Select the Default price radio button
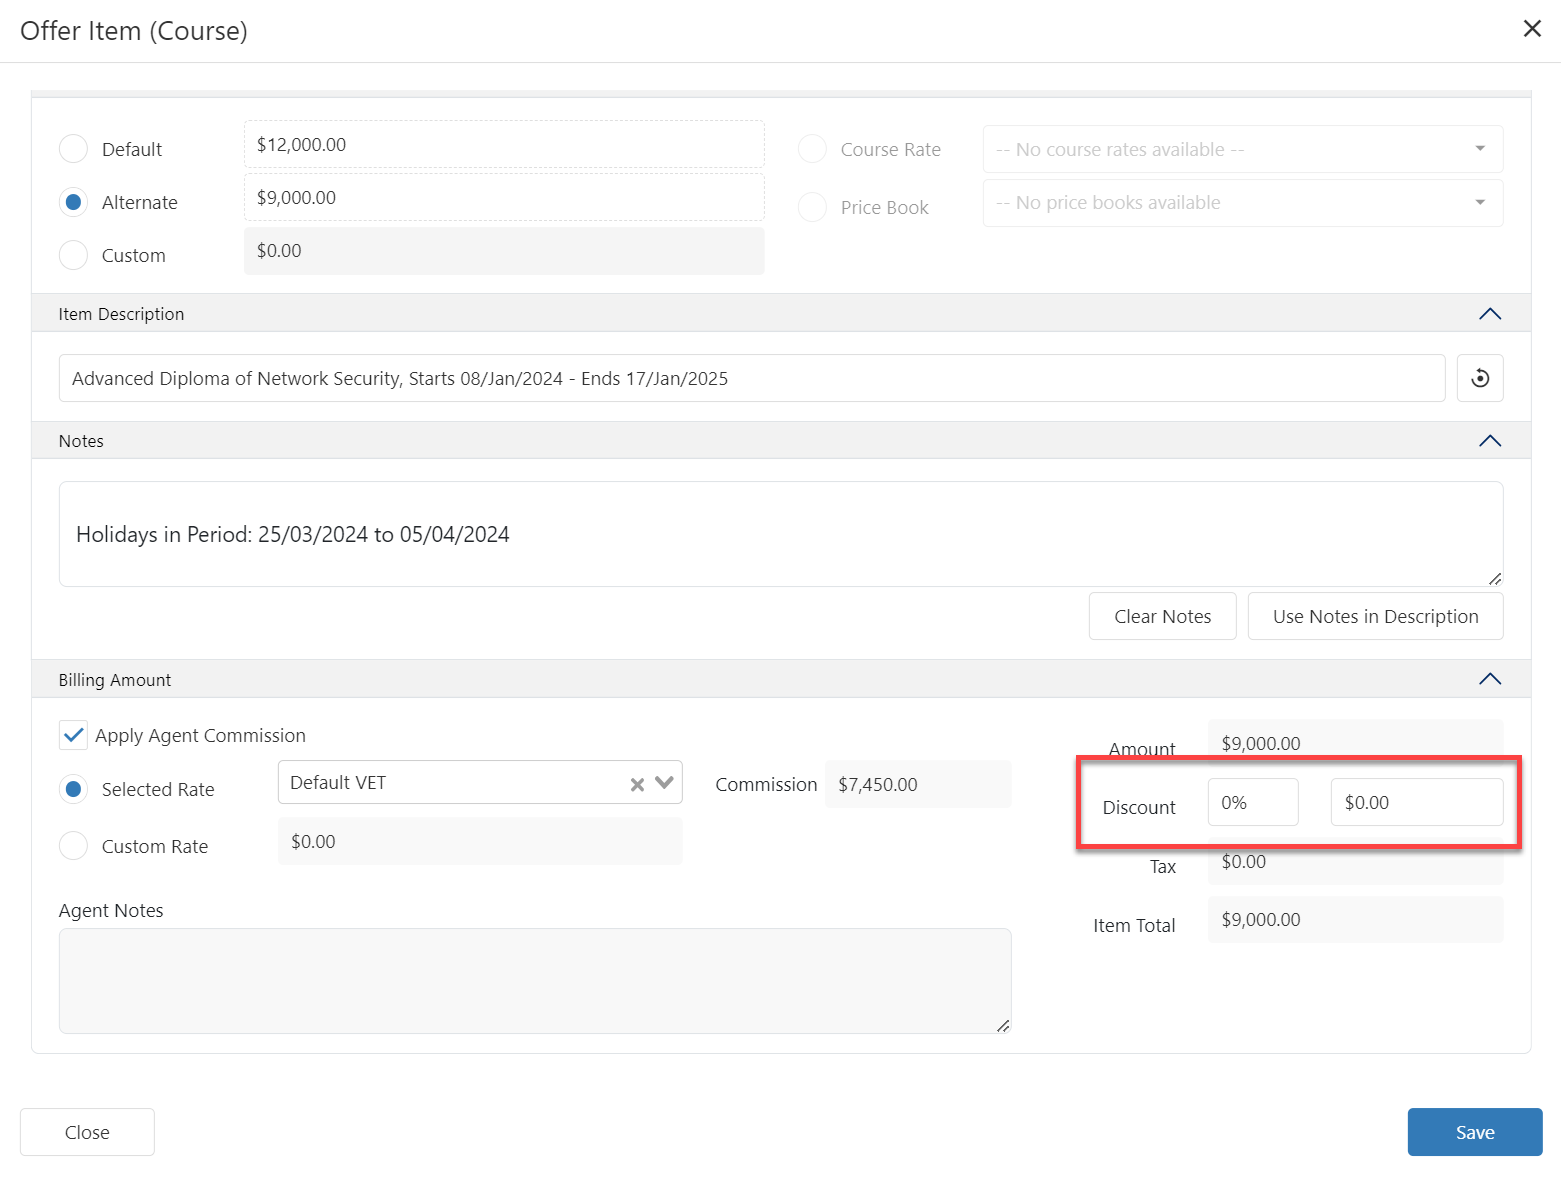The height and width of the screenshot is (1178, 1561). pos(74,149)
